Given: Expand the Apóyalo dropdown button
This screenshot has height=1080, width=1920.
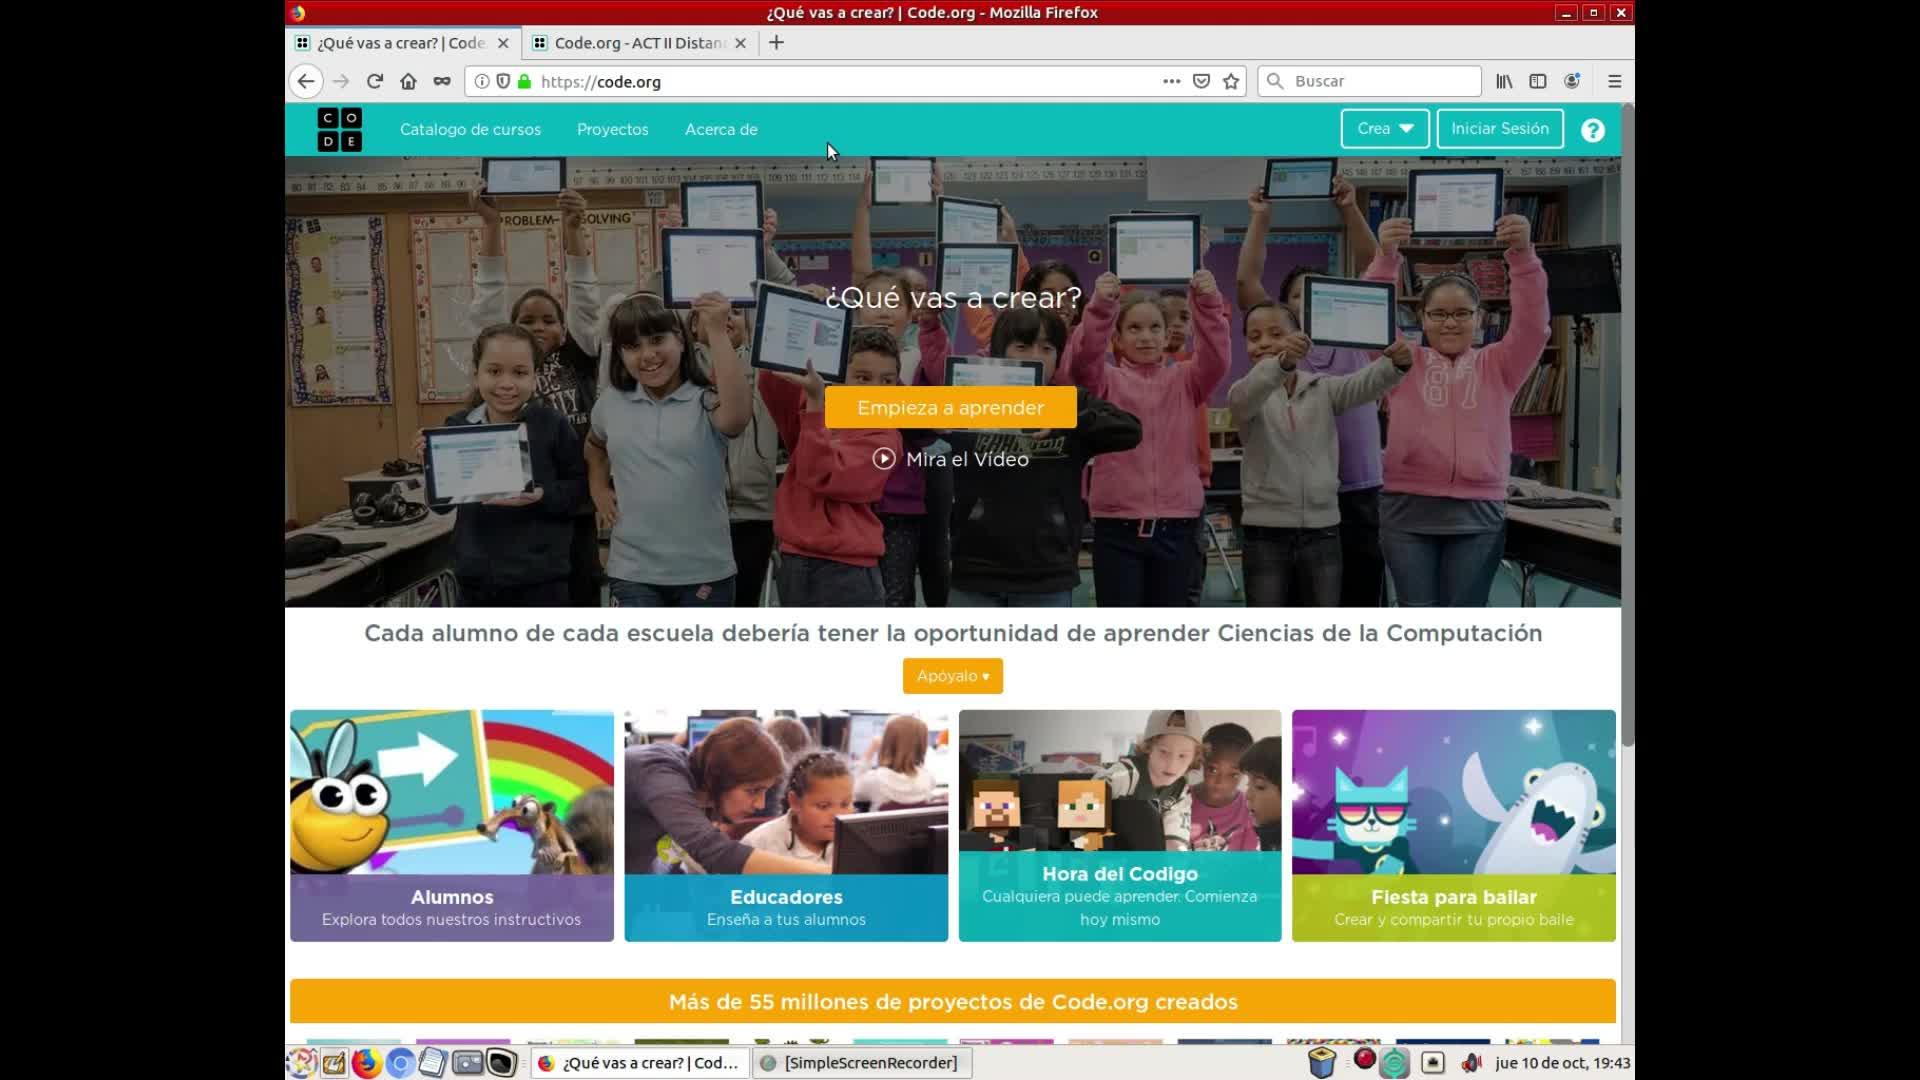Looking at the screenshot, I should [x=952, y=676].
